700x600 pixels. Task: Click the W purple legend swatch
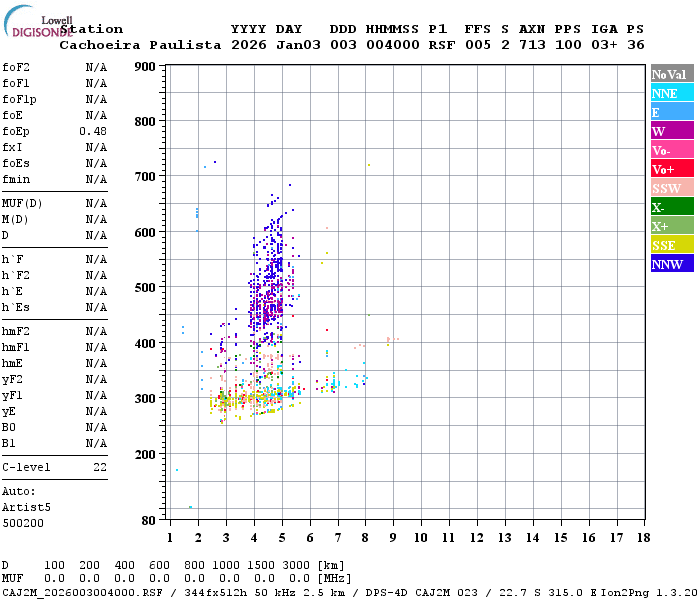(x=672, y=131)
